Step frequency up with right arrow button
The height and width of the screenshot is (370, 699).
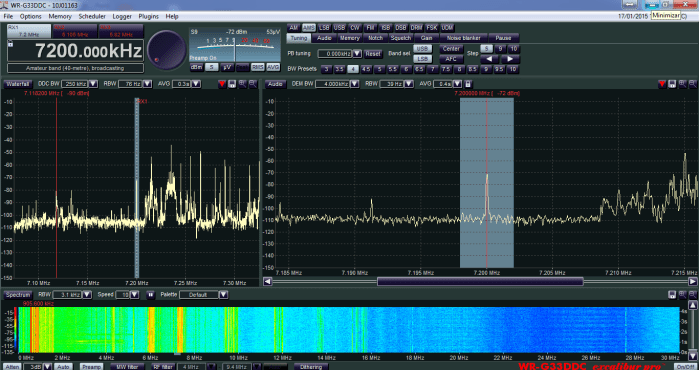(510, 59)
